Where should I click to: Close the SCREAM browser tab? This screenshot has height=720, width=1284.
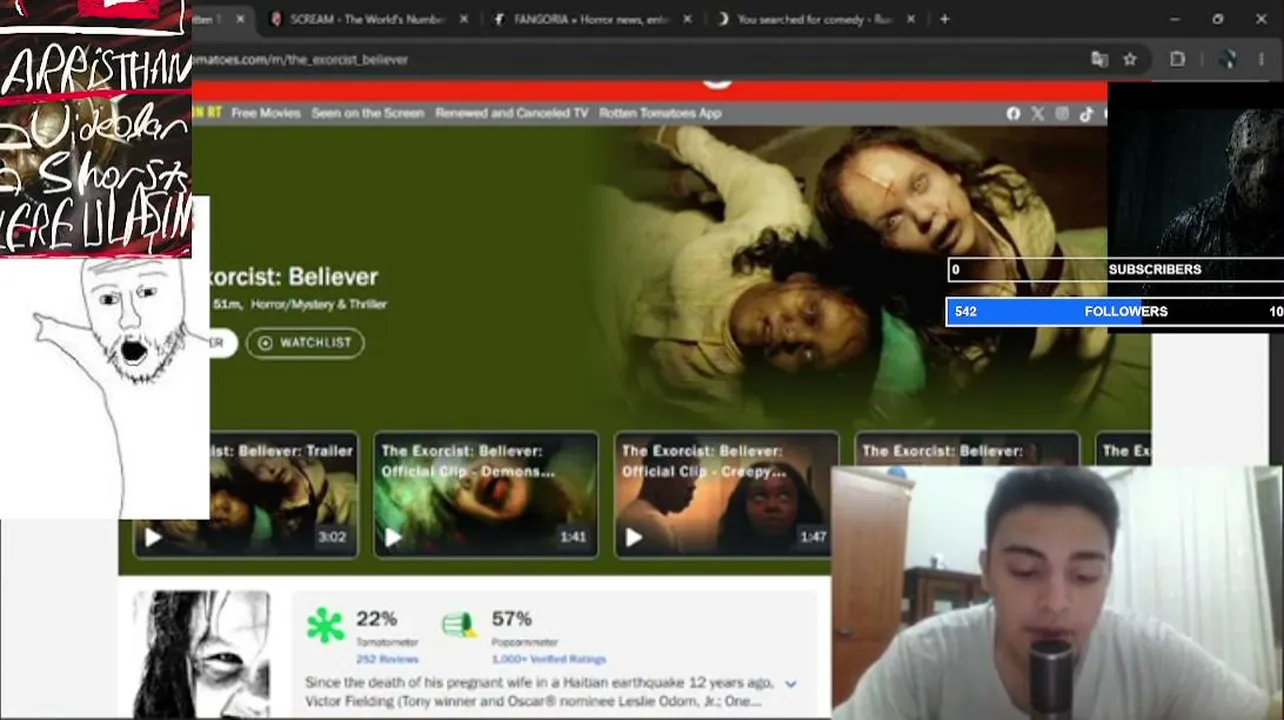click(466, 19)
